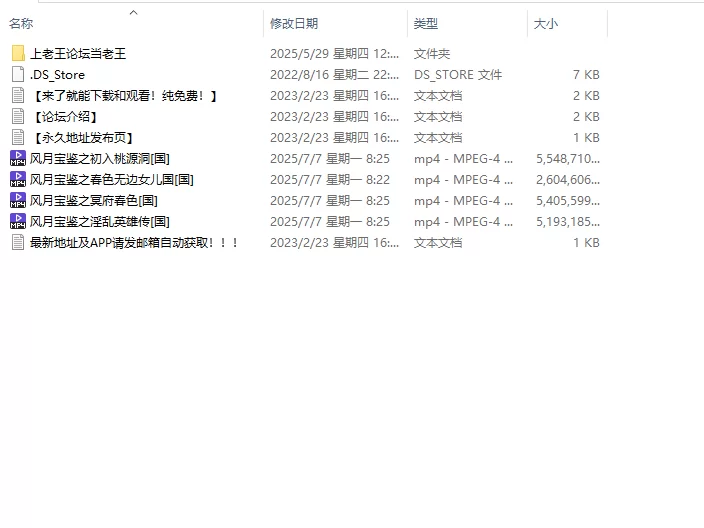The width and height of the screenshot is (704, 528).
Task: Select the file name 最新地址及APP请发邮箱自动获取！！！
Action: (x=134, y=243)
